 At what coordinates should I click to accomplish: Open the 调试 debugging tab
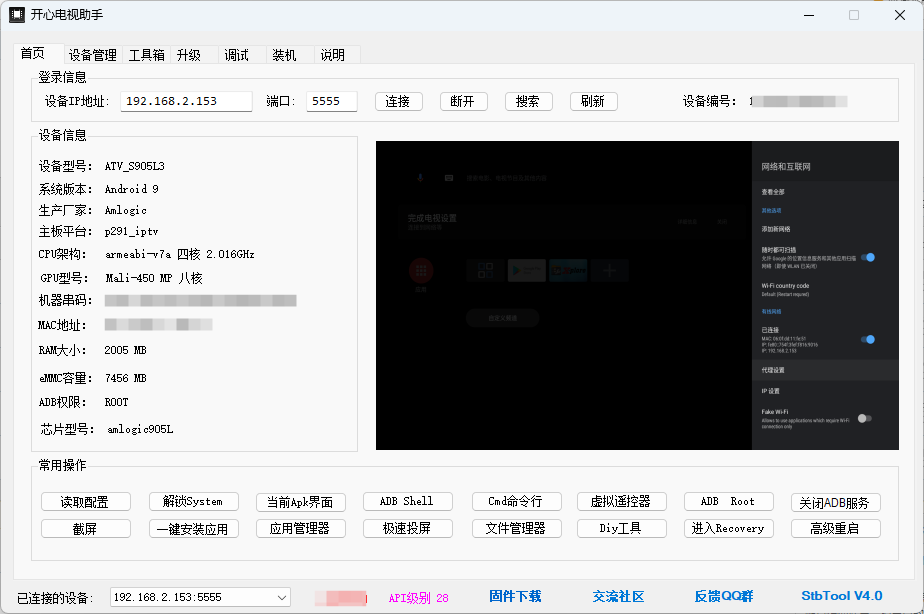(237, 54)
